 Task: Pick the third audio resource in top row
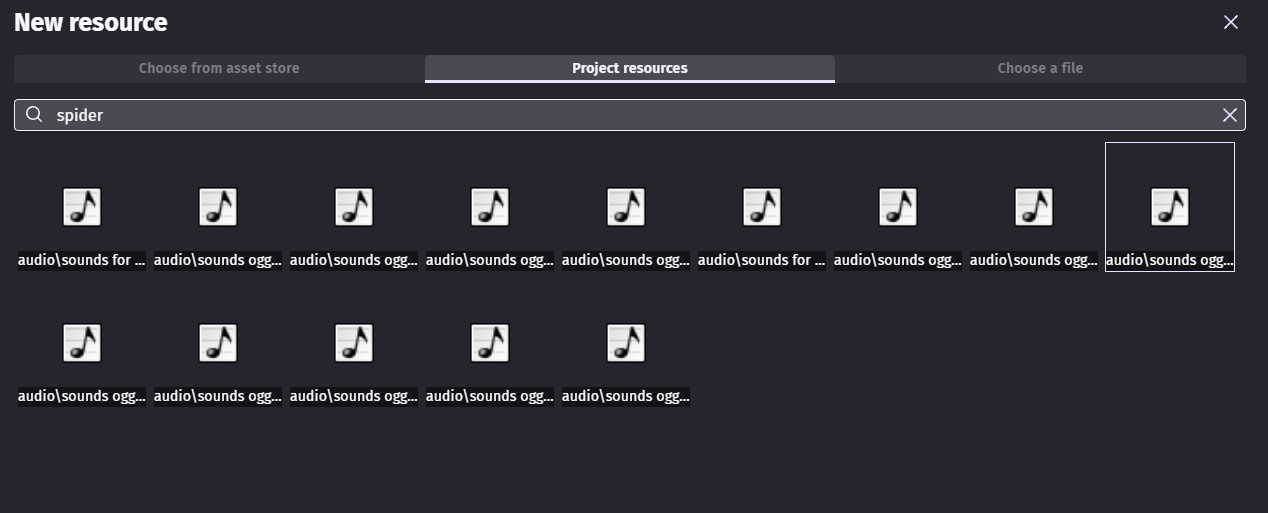[x=354, y=208]
